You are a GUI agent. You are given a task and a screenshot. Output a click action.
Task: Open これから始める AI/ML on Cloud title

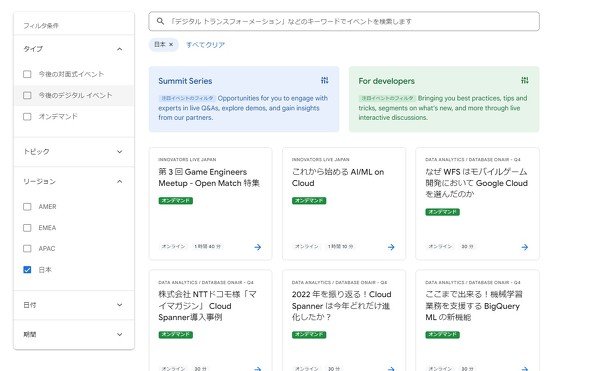click(x=338, y=178)
